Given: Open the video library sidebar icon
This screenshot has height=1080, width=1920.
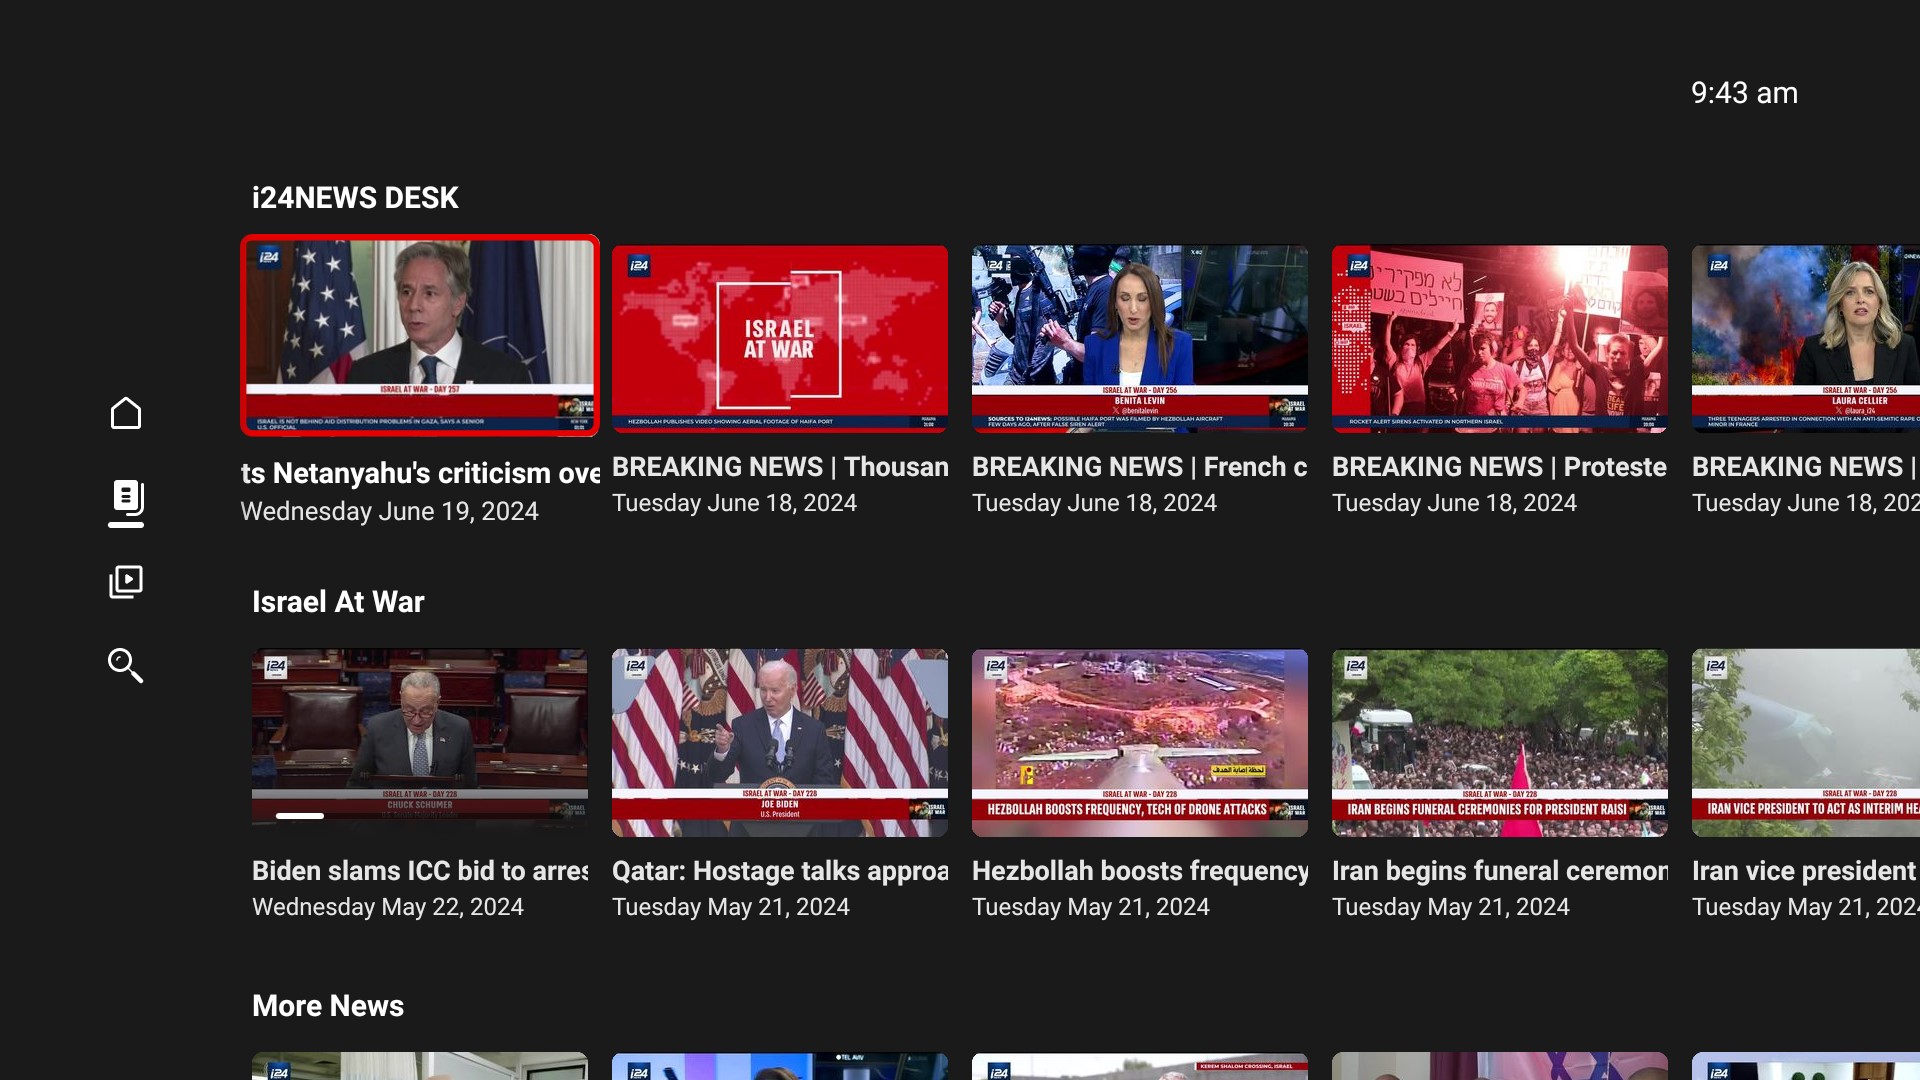Looking at the screenshot, I should pos(126,582).
